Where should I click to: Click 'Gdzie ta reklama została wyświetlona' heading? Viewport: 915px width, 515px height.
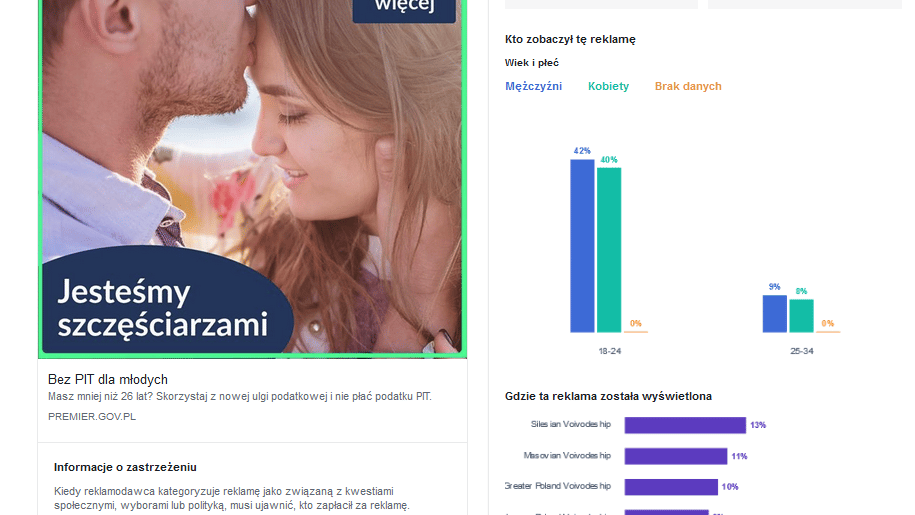[608, 397]
